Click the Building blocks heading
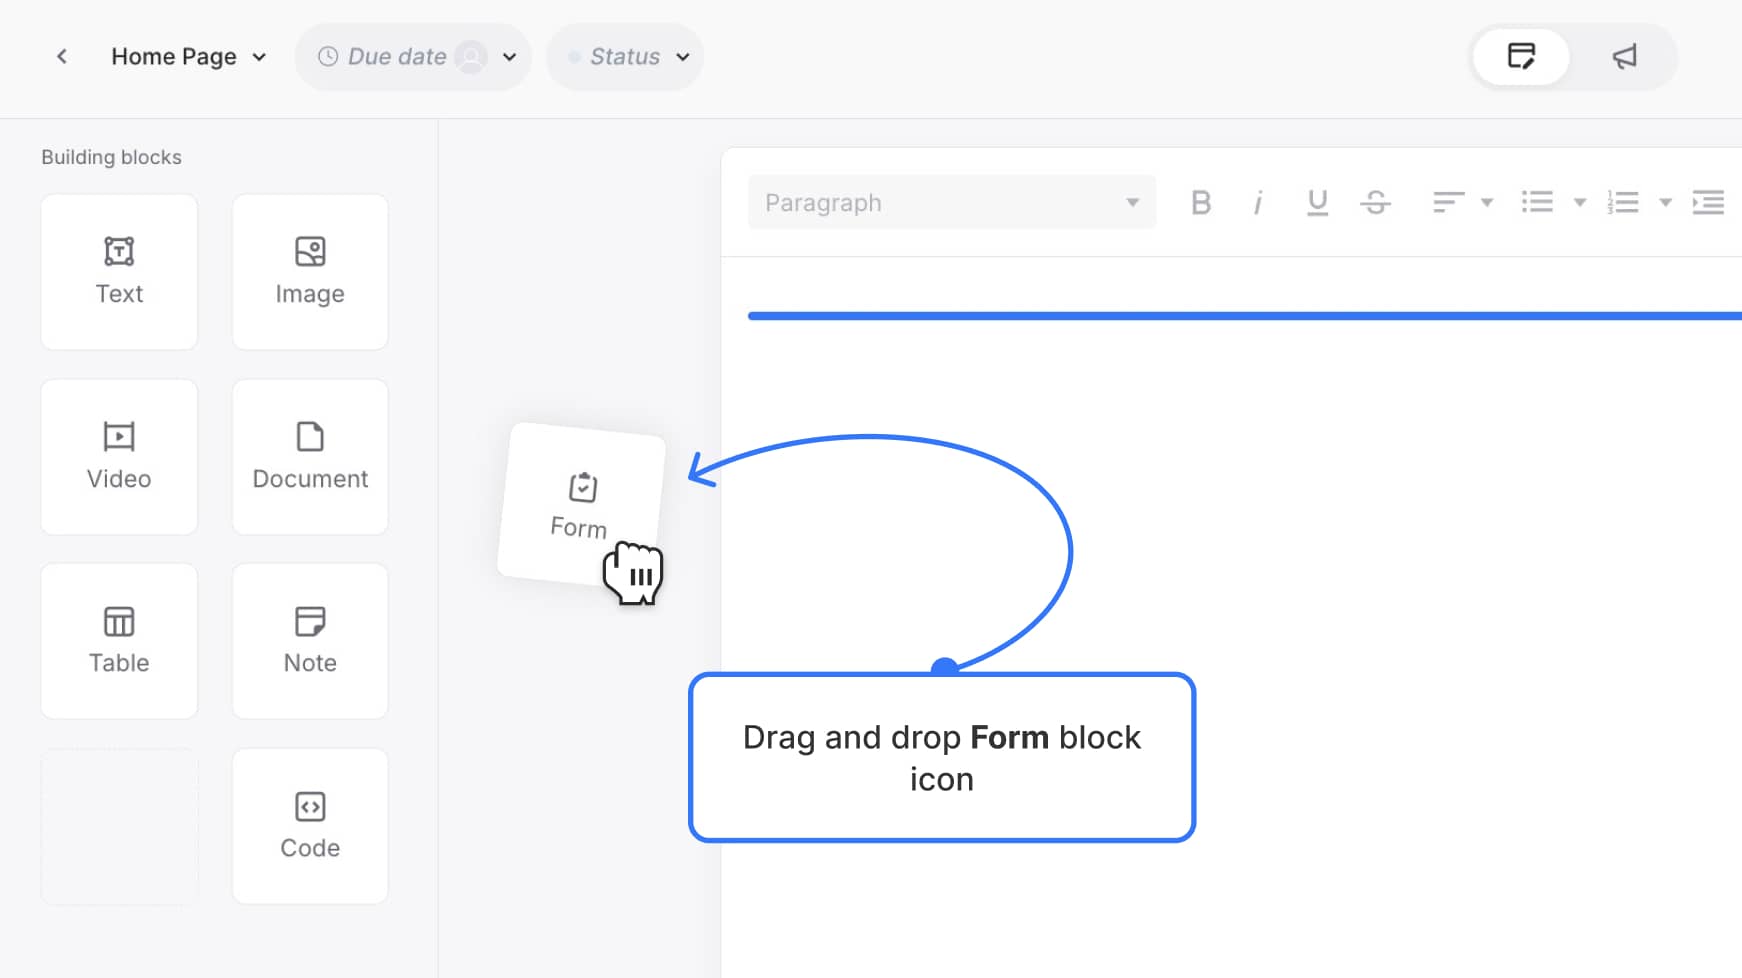The image size is (1742, 978). point(111,157)
